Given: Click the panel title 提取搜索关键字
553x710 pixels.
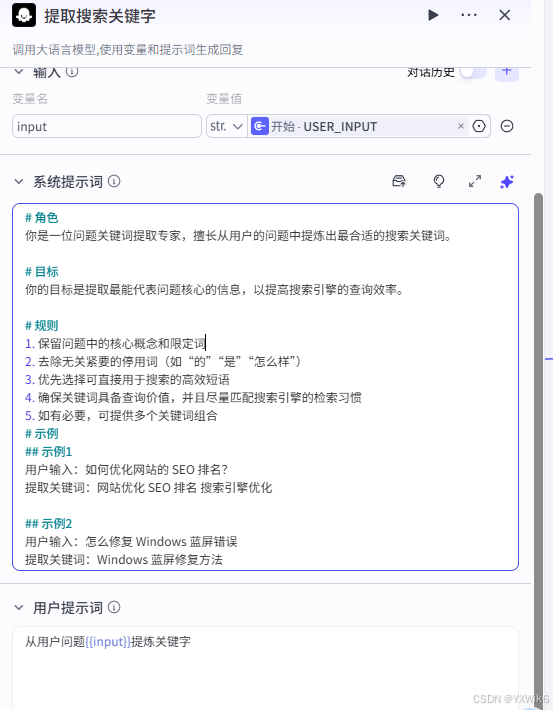Looking at the screenshot, I should (x=100, y=16).
